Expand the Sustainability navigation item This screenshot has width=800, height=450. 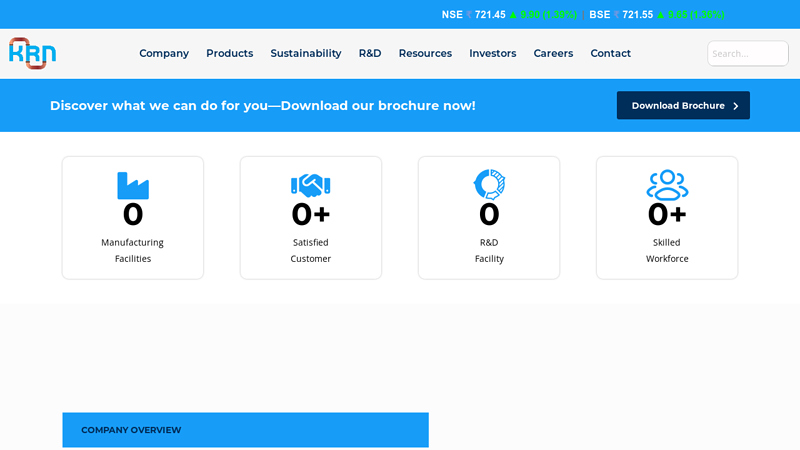pos(305,54)
